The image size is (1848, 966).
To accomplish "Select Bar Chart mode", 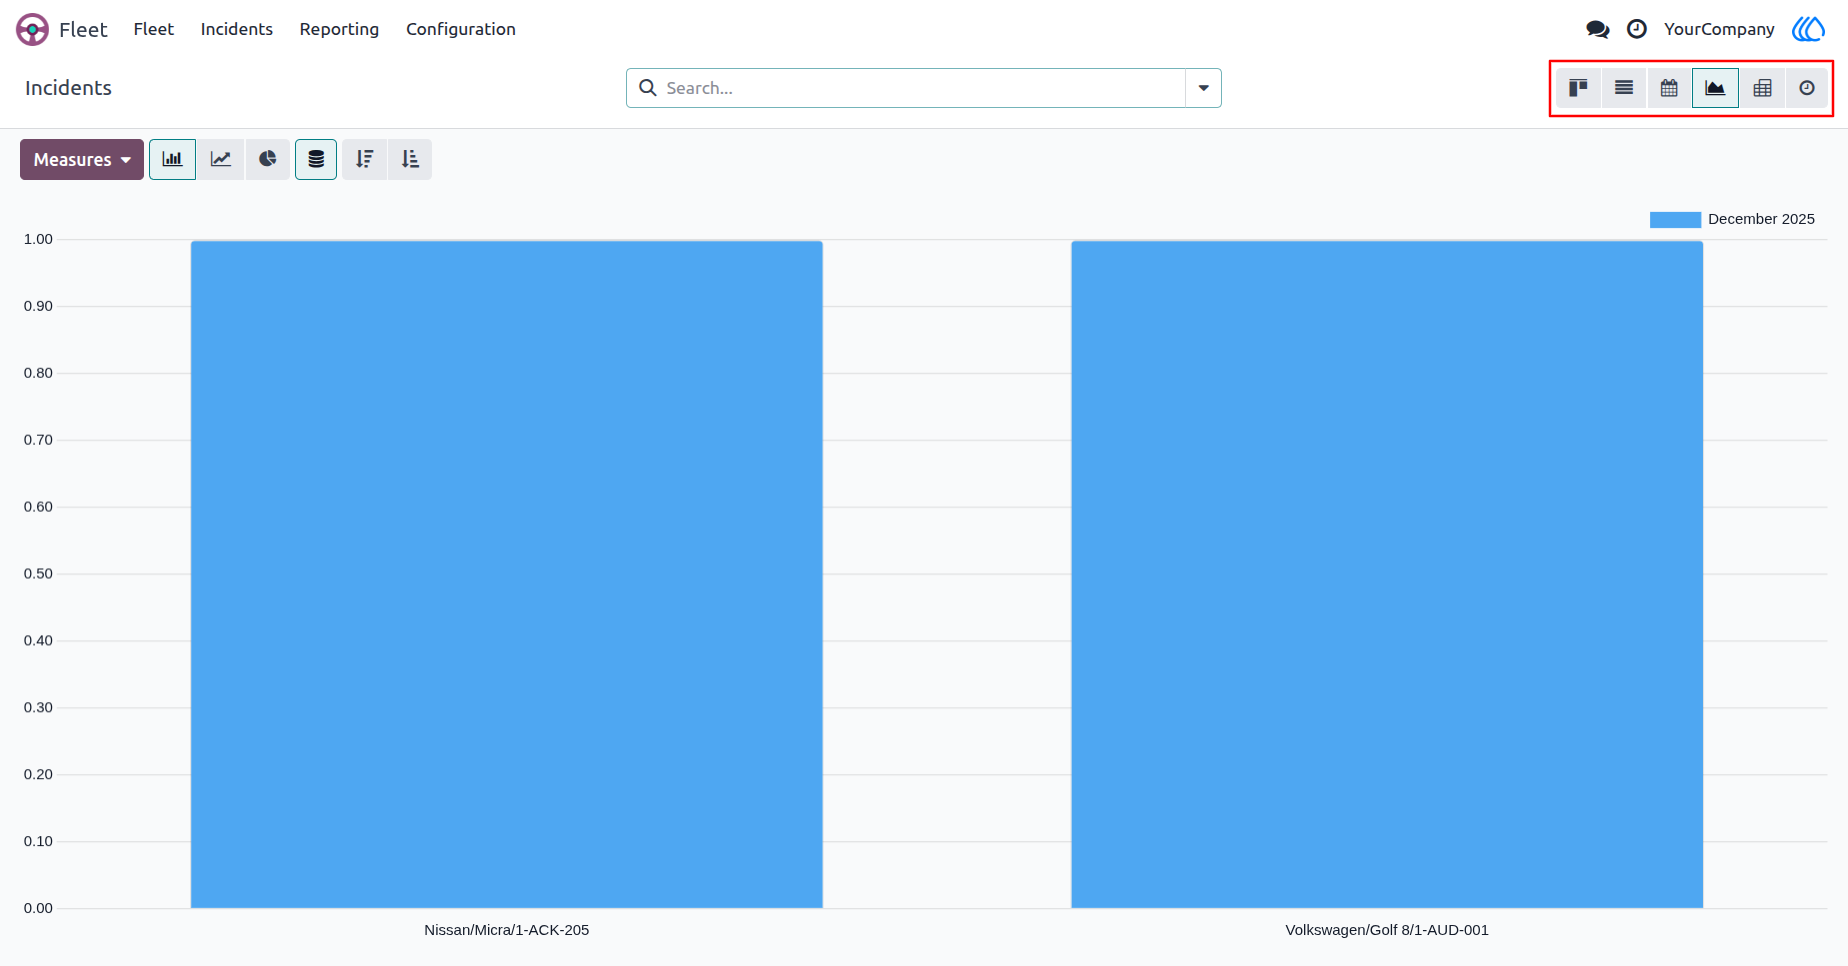I will point(172,160).
